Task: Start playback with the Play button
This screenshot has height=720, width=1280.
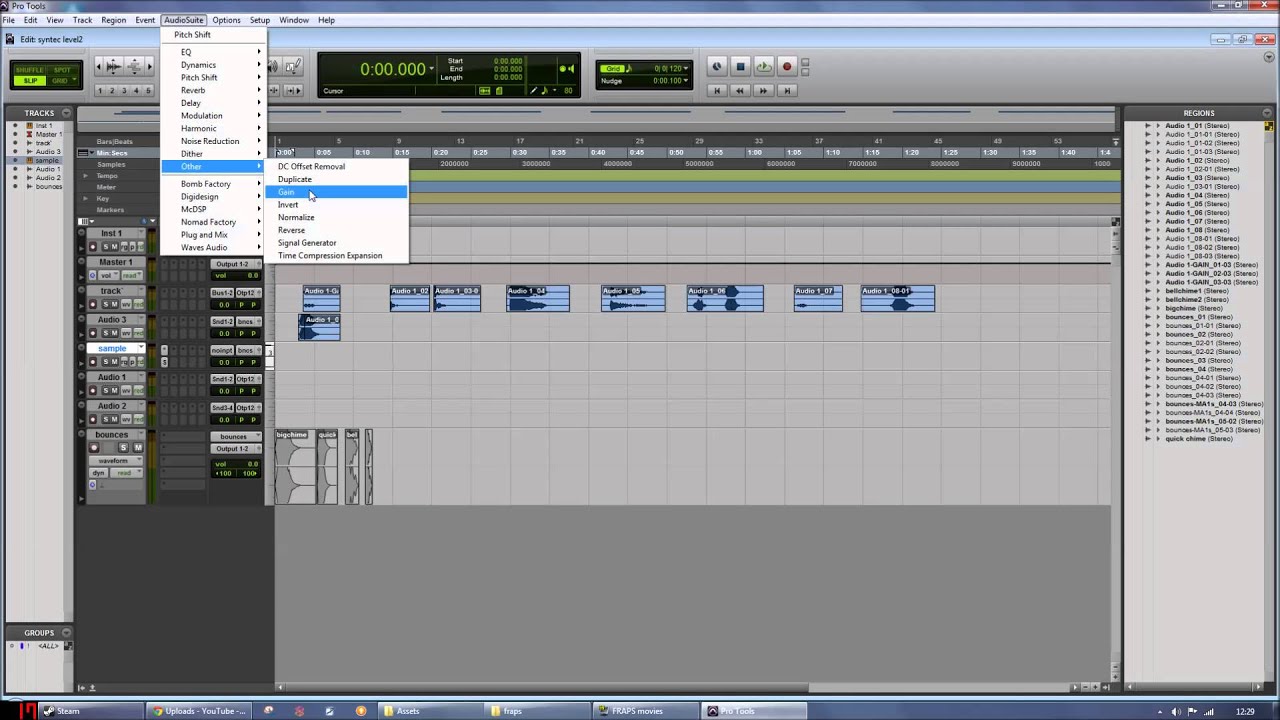Action: pyautogui.click(x=763, y=67)
